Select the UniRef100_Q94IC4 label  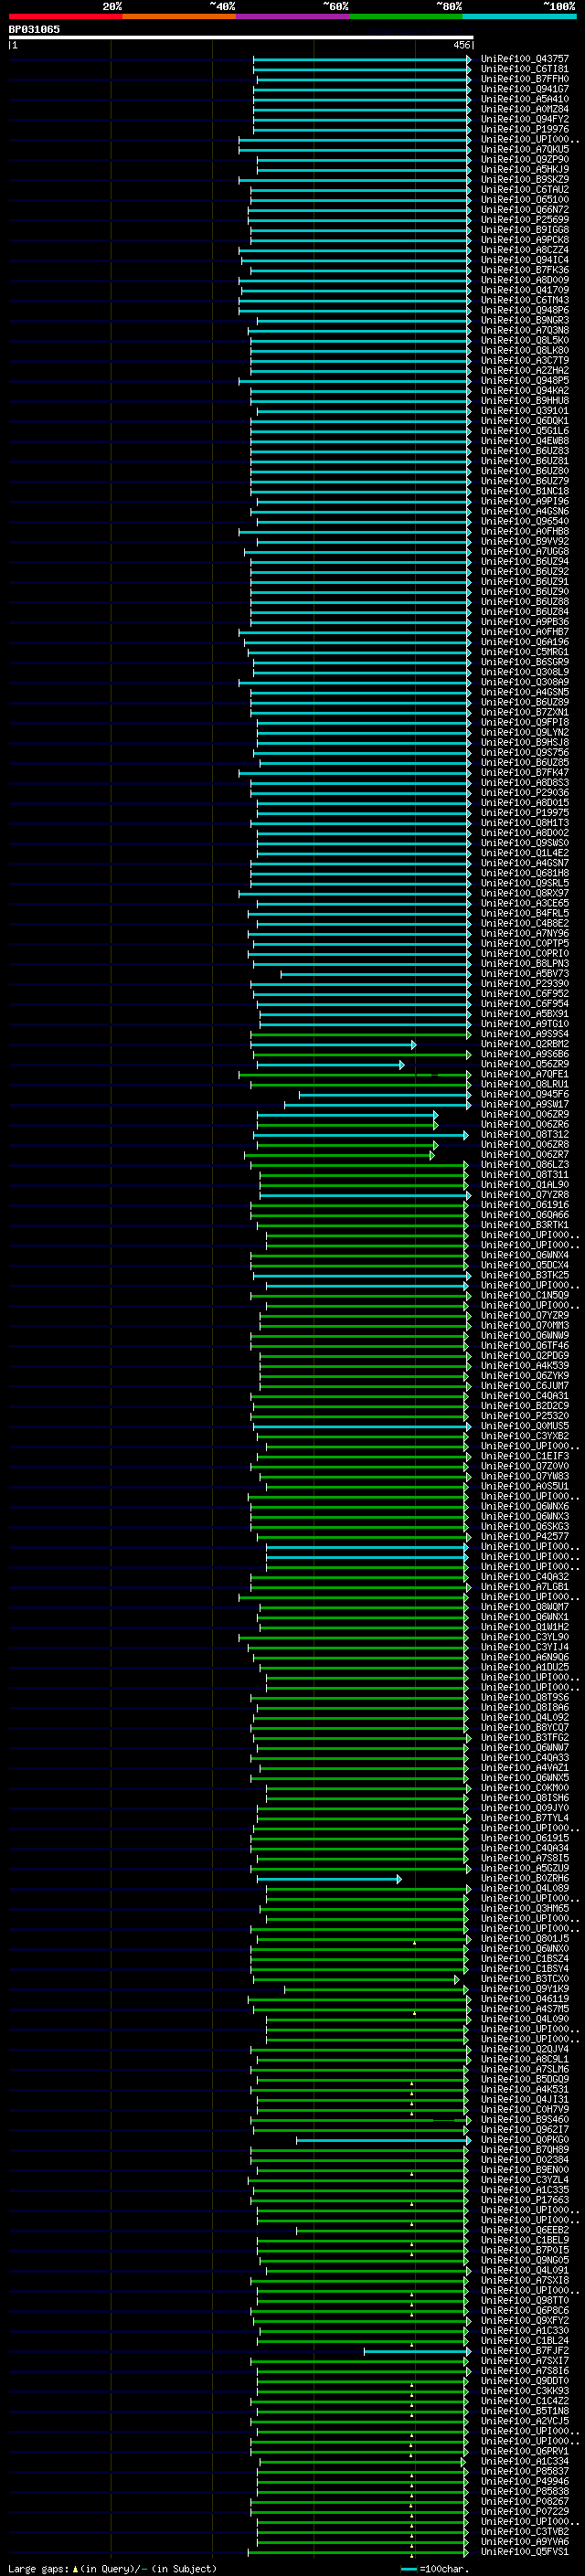(525, 260)
